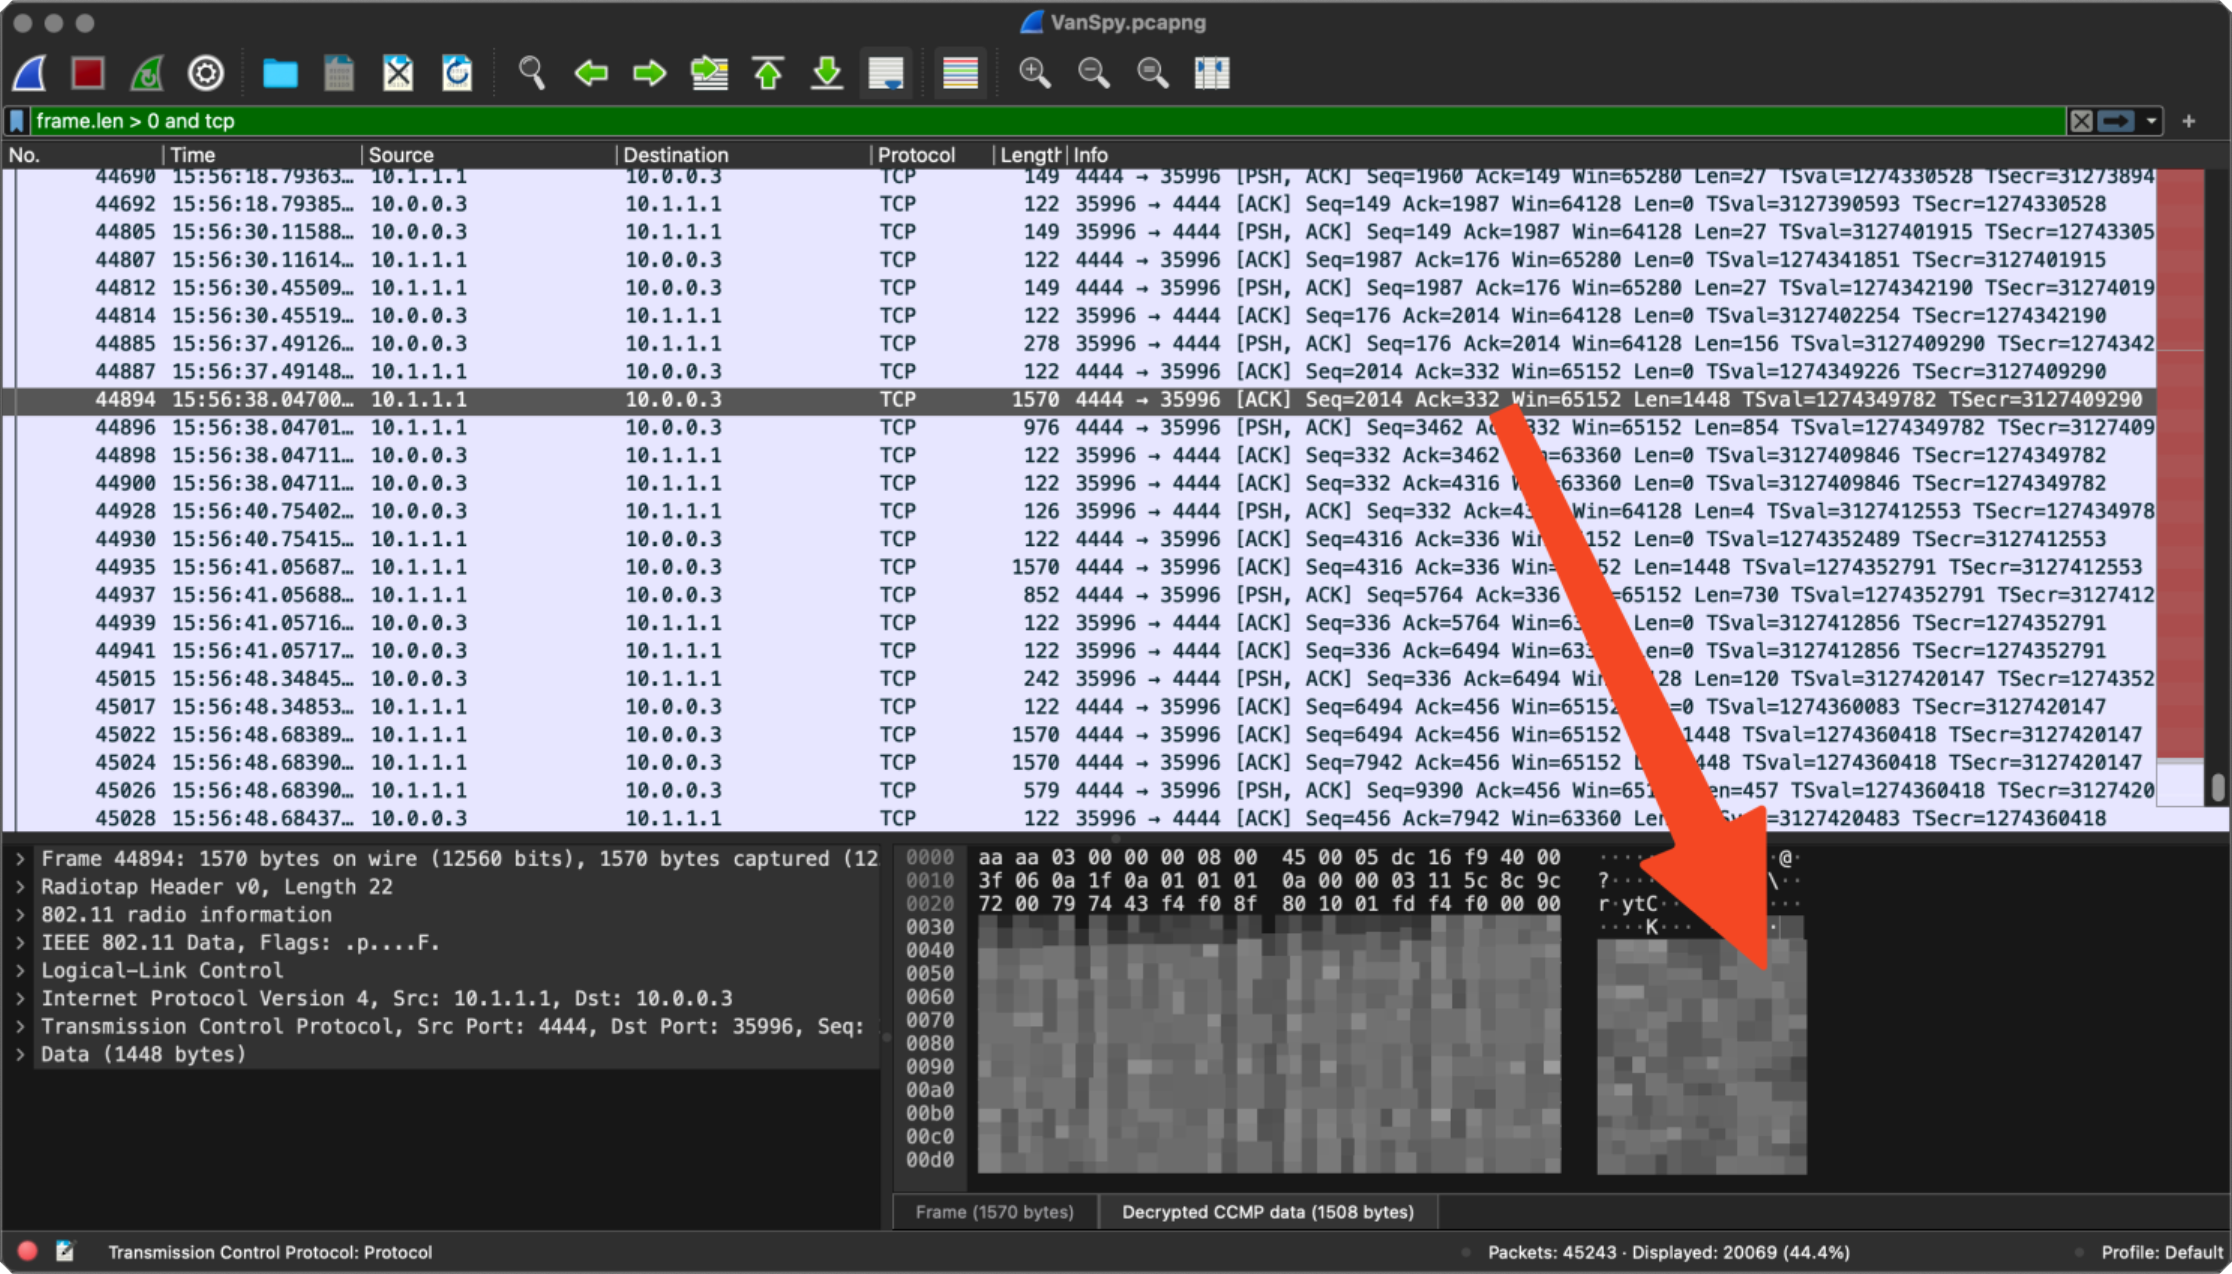Expand the Frame 44894 tree node

click(19, 859)
